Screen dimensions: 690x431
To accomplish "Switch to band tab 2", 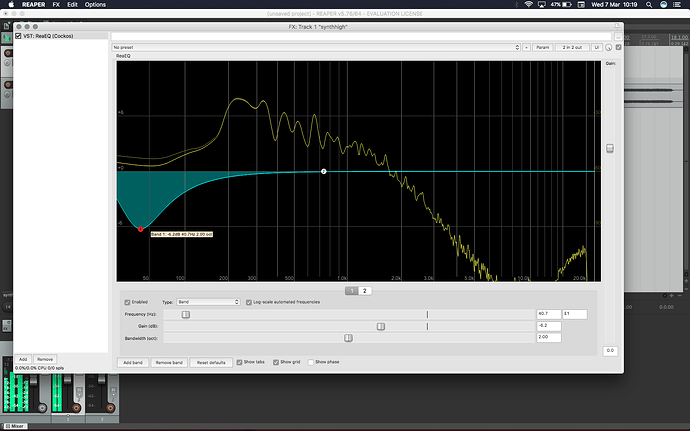I will (364, 291).
